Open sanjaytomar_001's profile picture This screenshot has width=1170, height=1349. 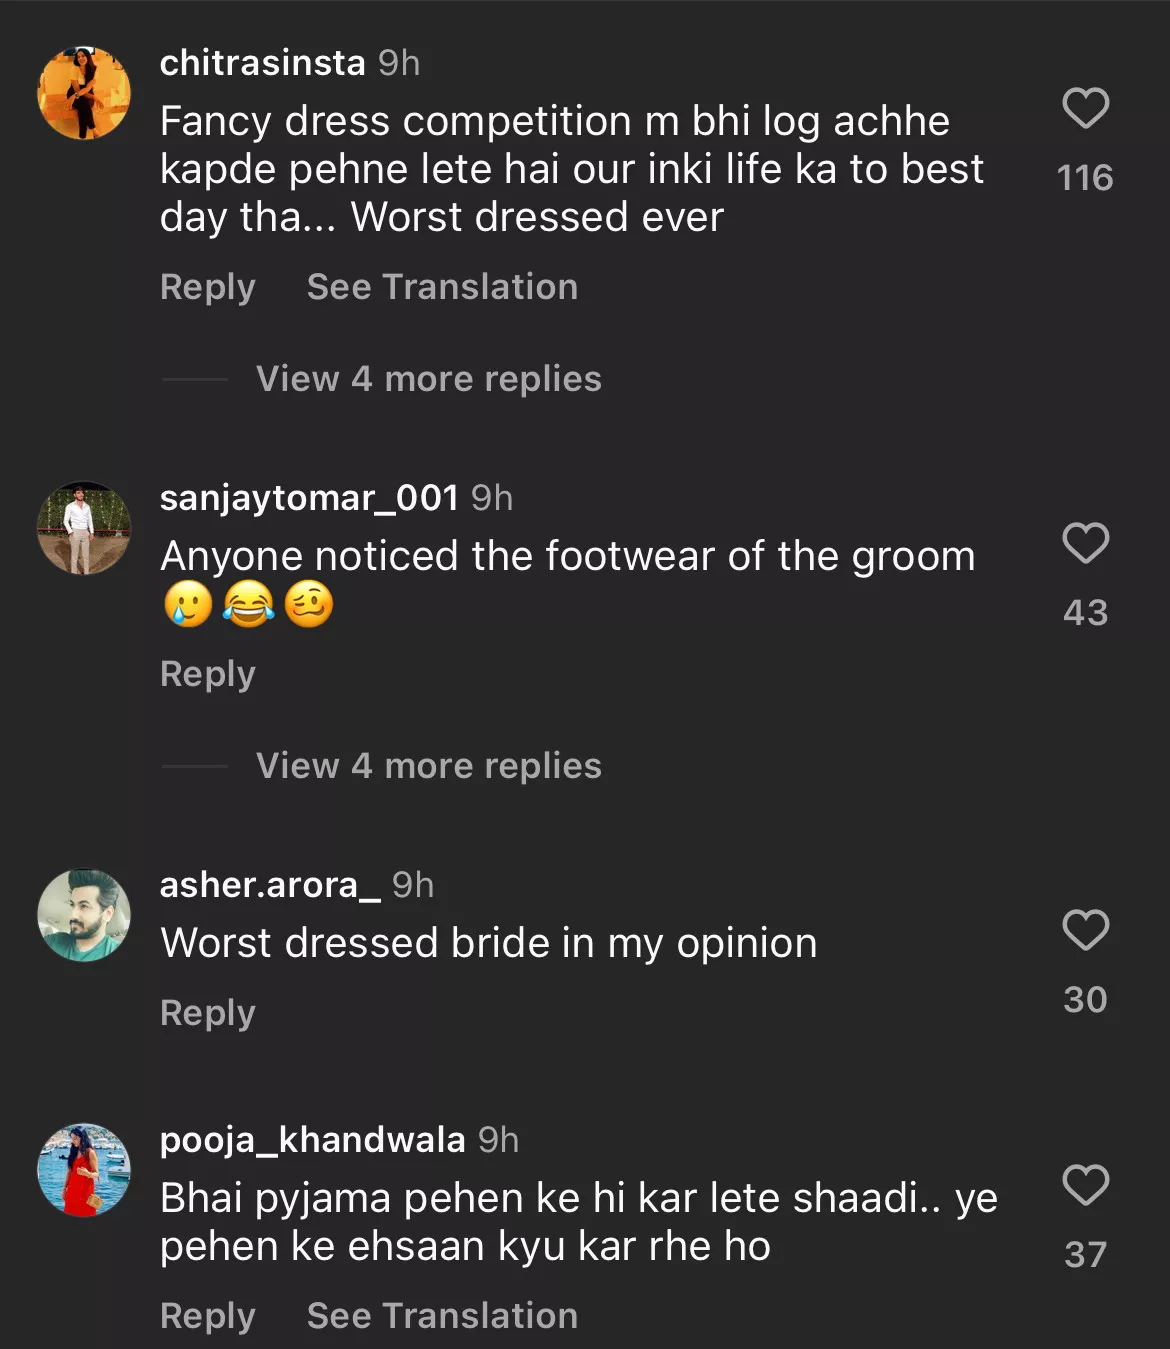point(84,528)
